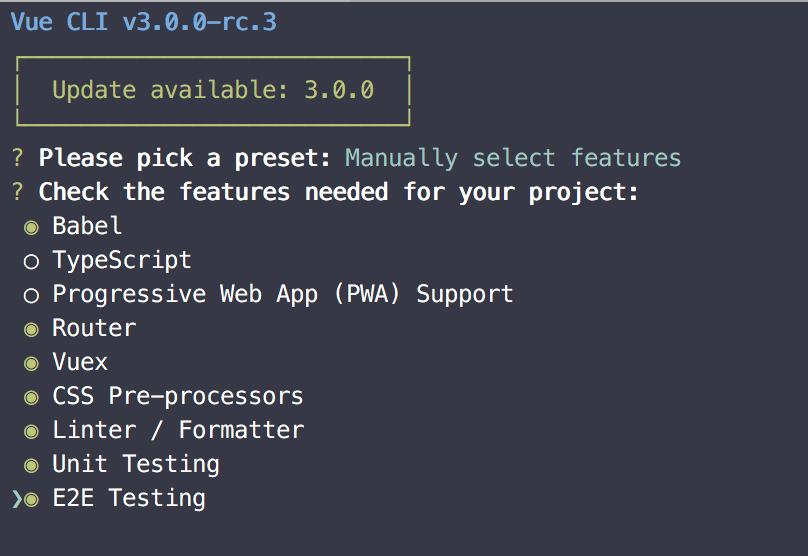This screenshot has width=808, height=556.
Task: Click the question mark before preset prompt
Action: tap(17, 158)
